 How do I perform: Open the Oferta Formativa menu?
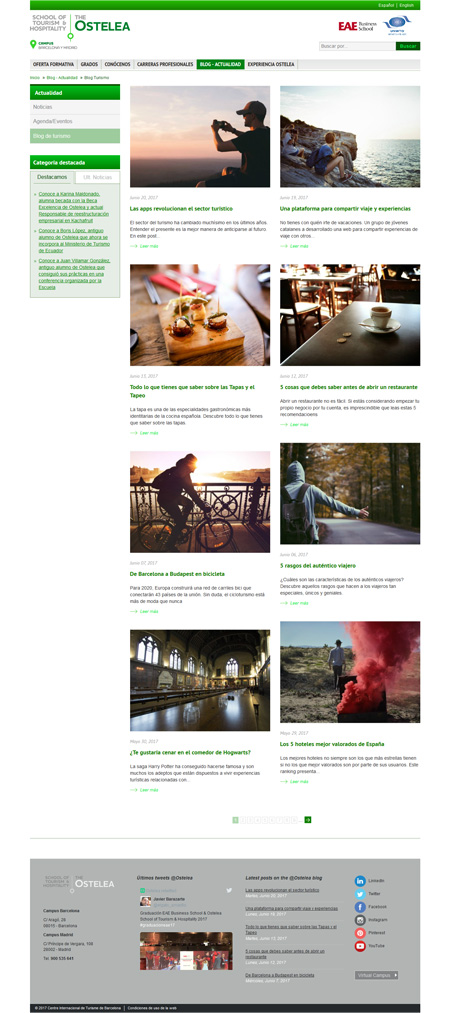pyautogui.click(x=54, y=65)
